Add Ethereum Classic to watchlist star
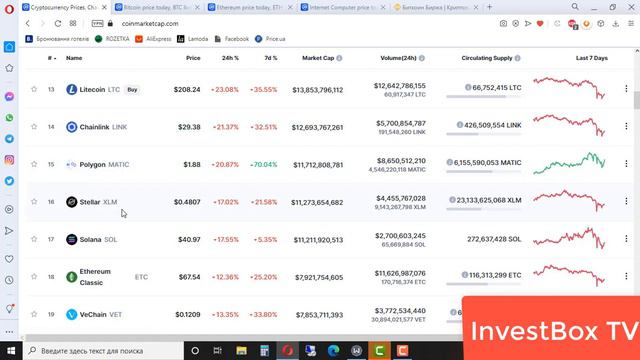 (x=34, y=277)
